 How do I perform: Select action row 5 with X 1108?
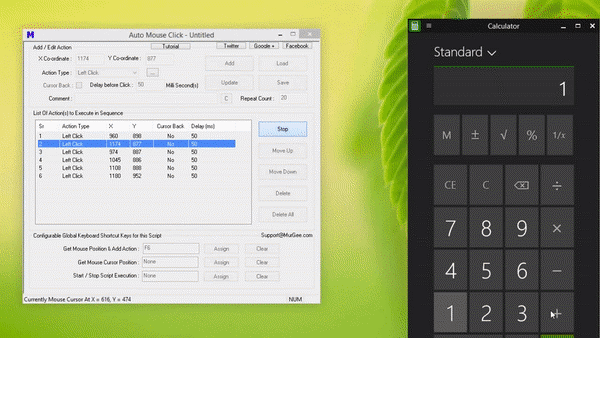pyautogui.click(x=137, y=168)
